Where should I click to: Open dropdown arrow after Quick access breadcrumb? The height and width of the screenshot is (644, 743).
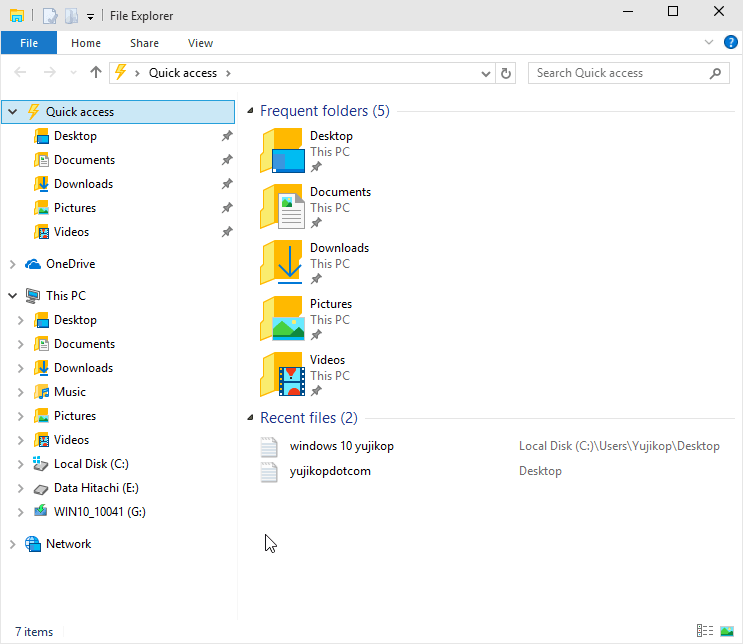tap(228, 73)
